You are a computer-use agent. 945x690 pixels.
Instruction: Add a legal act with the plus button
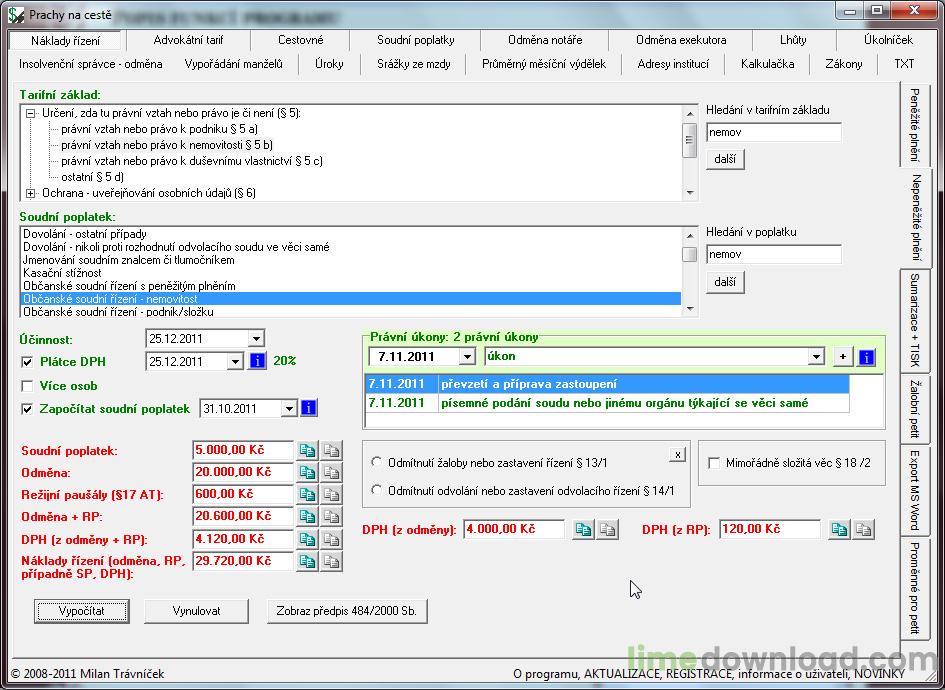(843, 357)
